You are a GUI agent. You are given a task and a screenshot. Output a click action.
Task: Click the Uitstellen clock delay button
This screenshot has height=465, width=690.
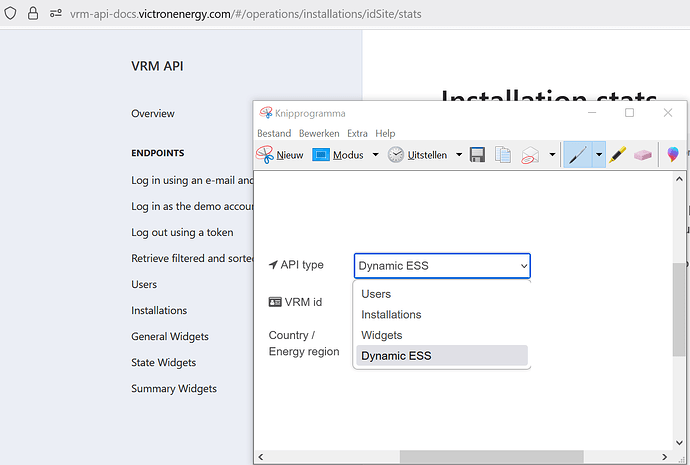[x=417, y=155]
